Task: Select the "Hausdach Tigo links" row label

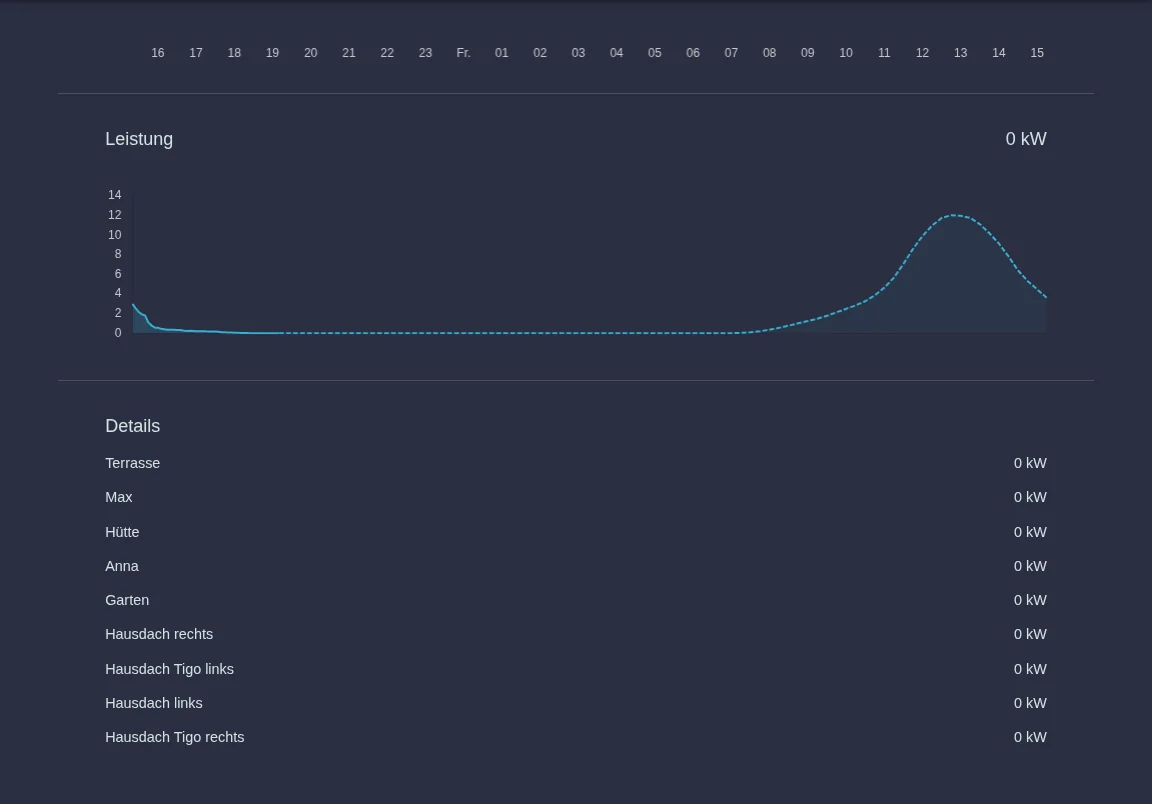Action: click(169, 669)
